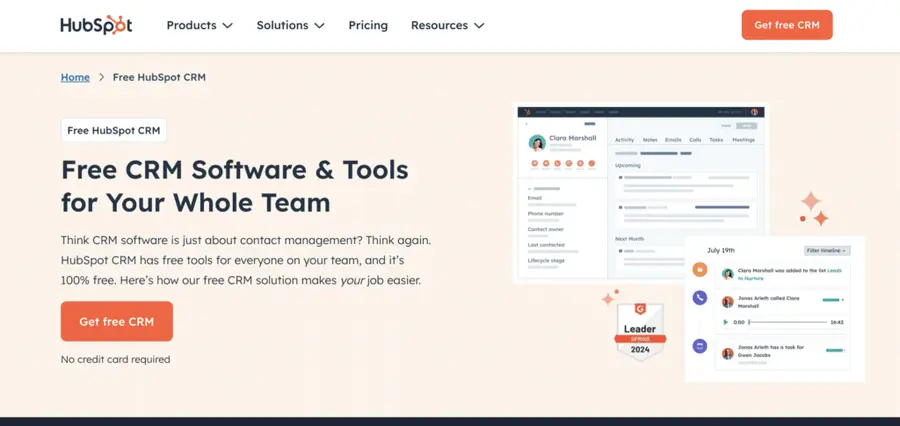Screen dimensions: 900x426
Task: Expand the Solutions navigation menu
Action: tap(290, 25)
